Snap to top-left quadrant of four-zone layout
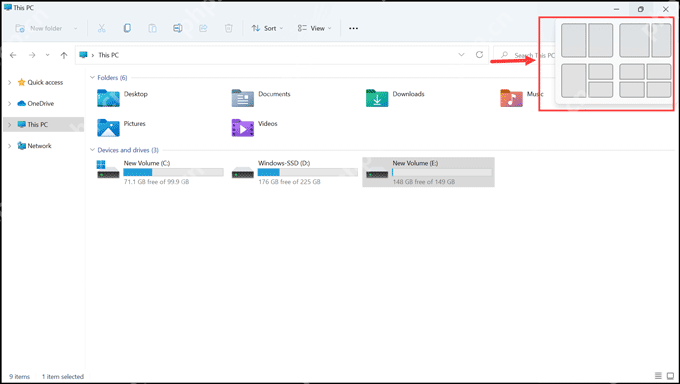This screenshot has width=680, height=384. [632, 72]
